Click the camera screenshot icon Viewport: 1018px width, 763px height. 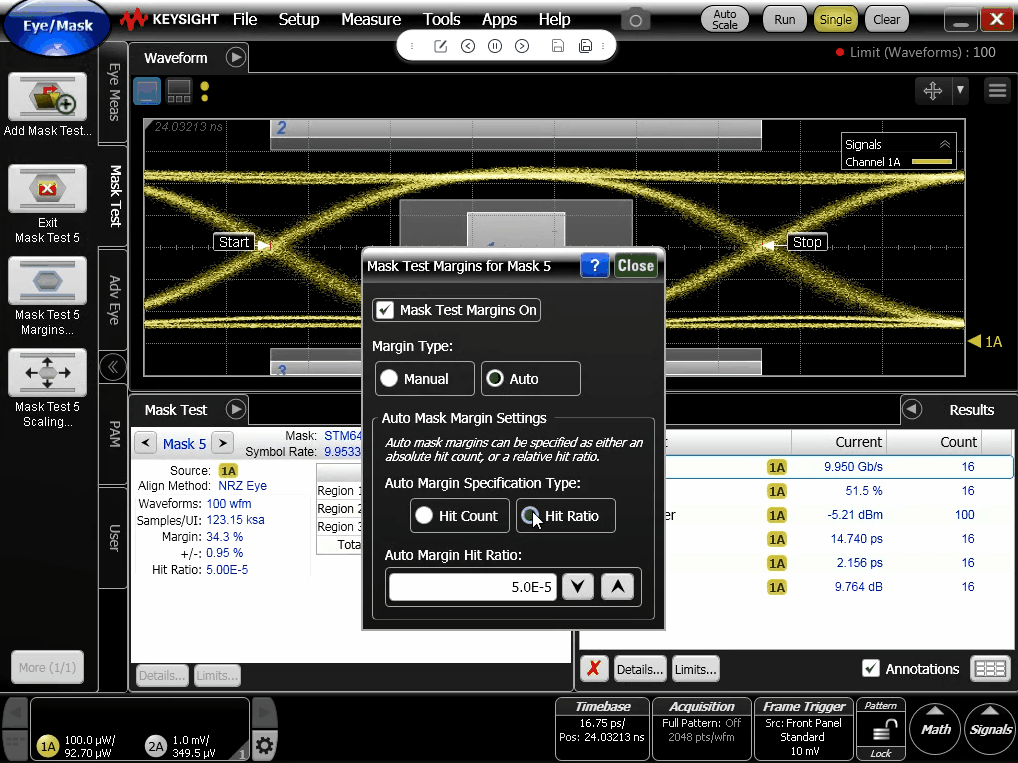click(x=634, y=20)
